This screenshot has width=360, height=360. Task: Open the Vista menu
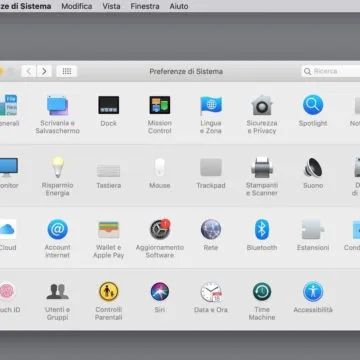111,6
